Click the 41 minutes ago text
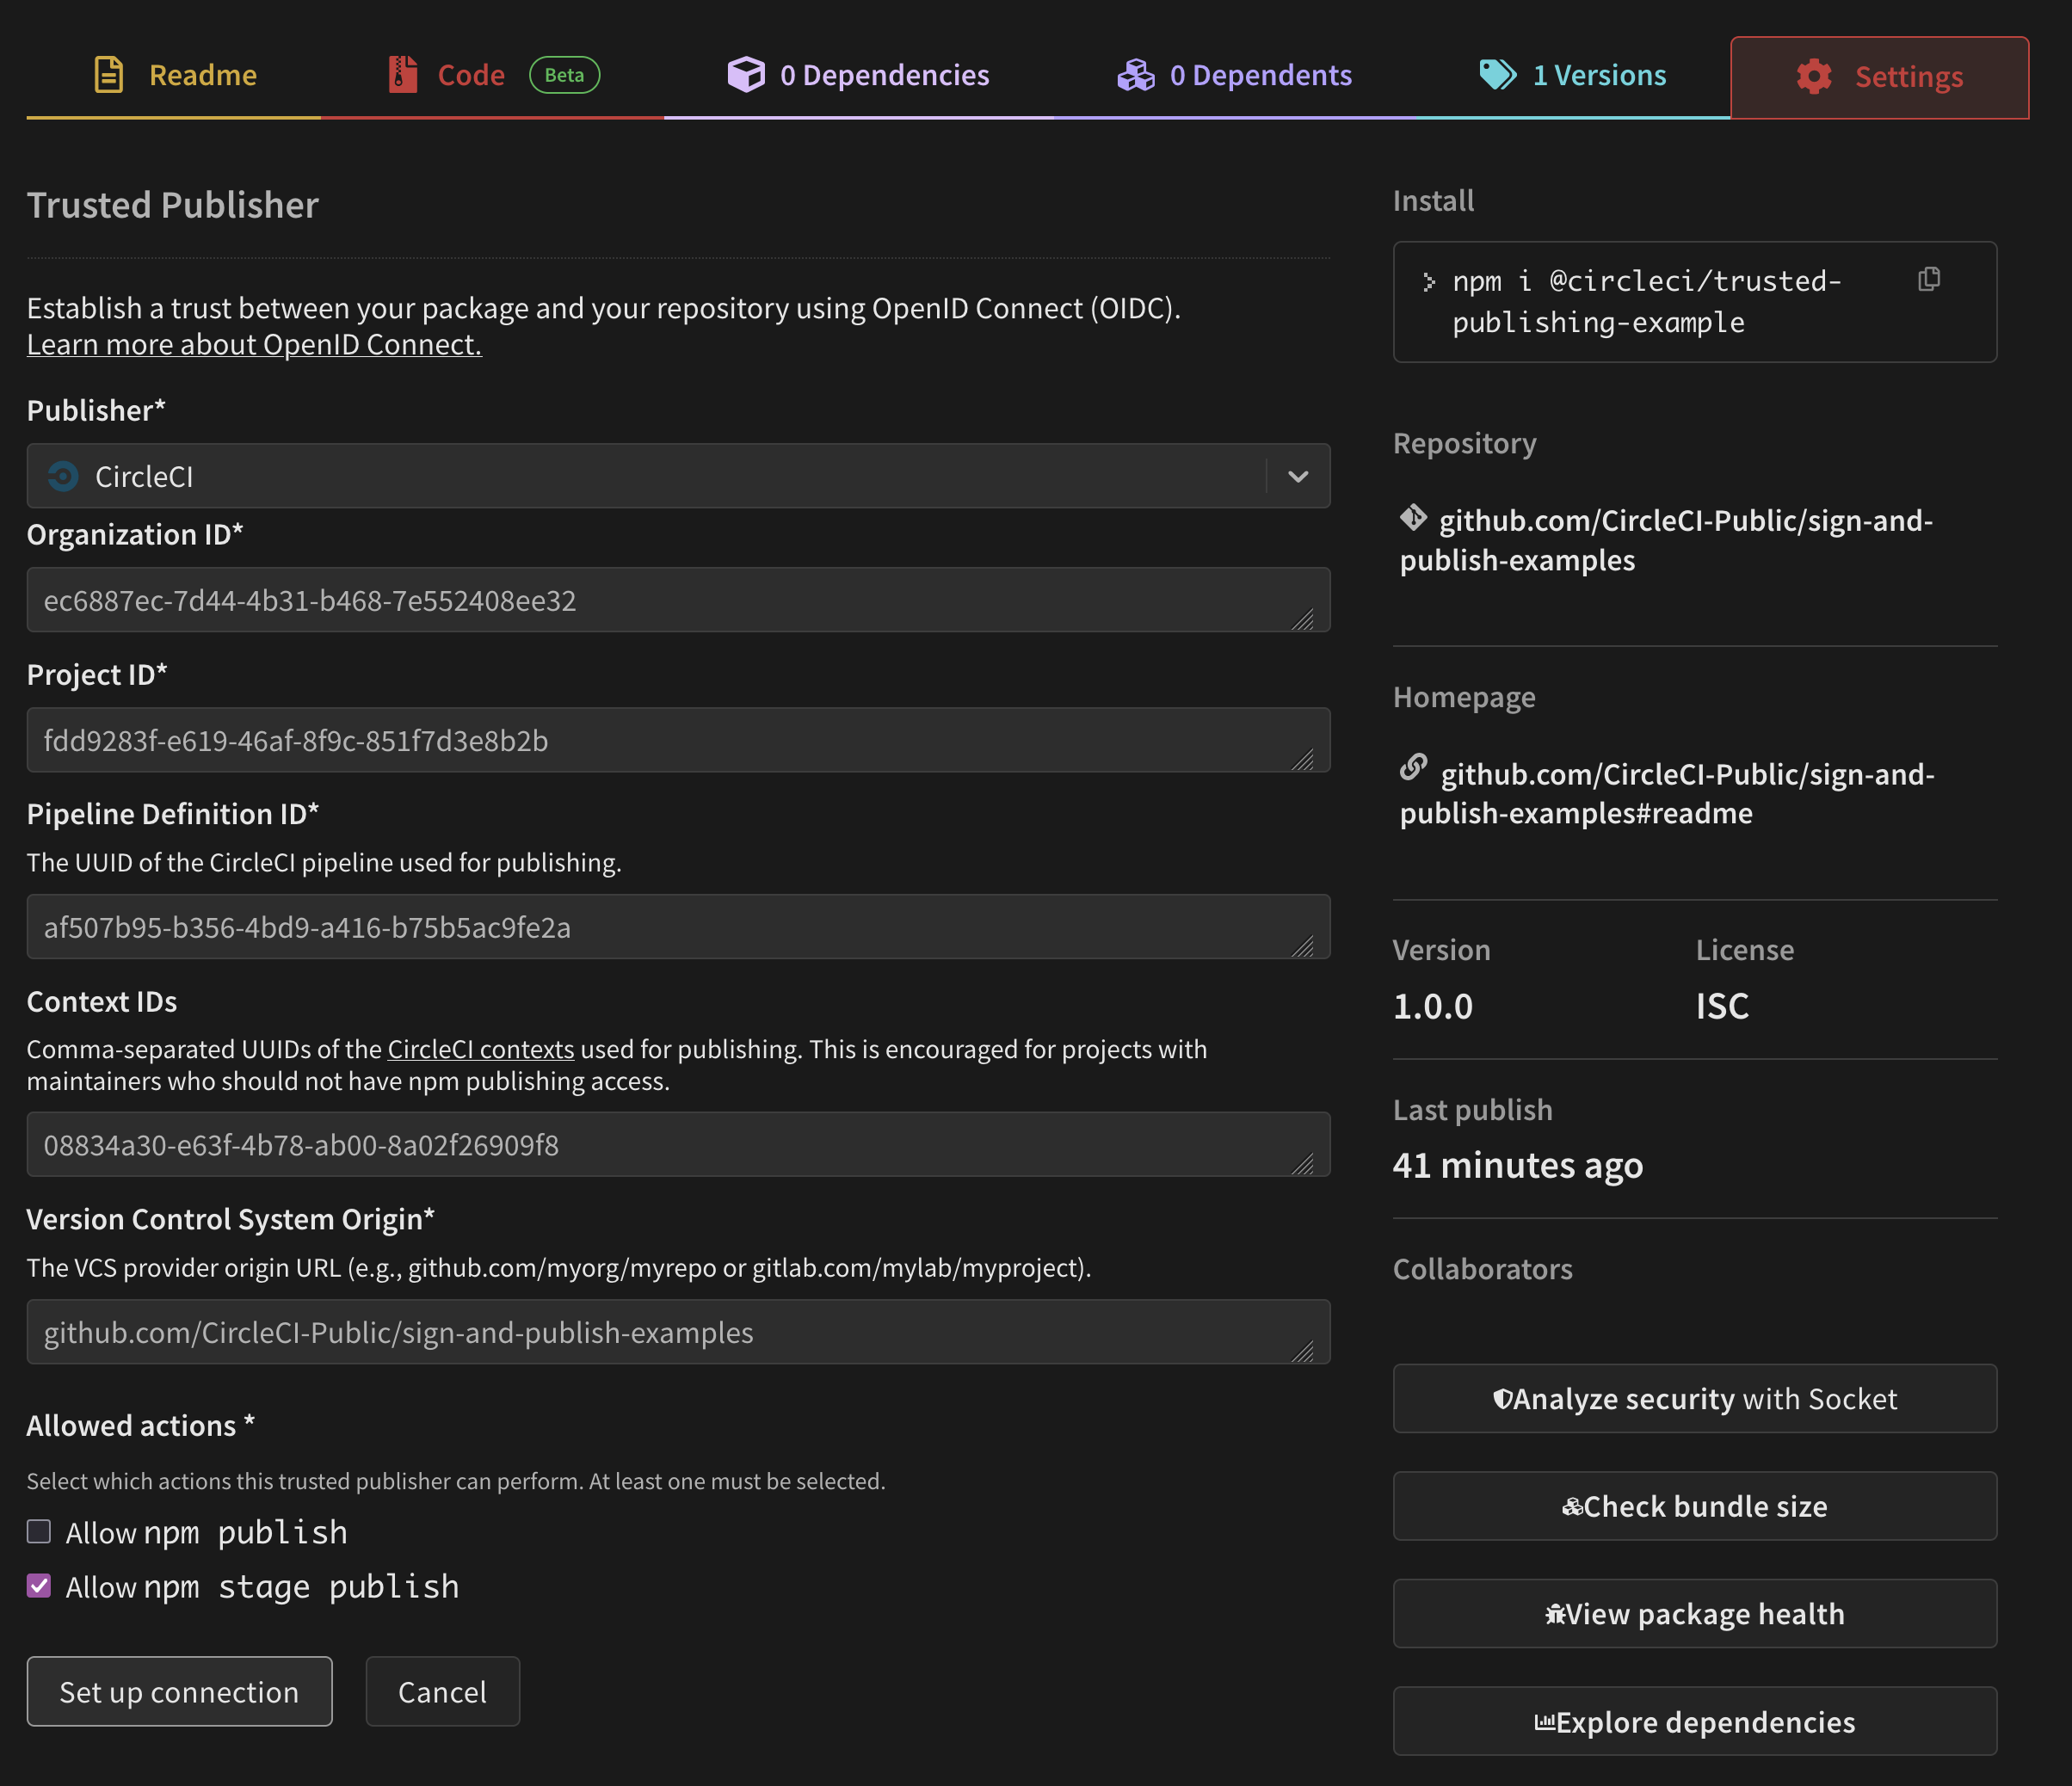This screenshot has width=2072, height=1786. coord(1518,1165)
